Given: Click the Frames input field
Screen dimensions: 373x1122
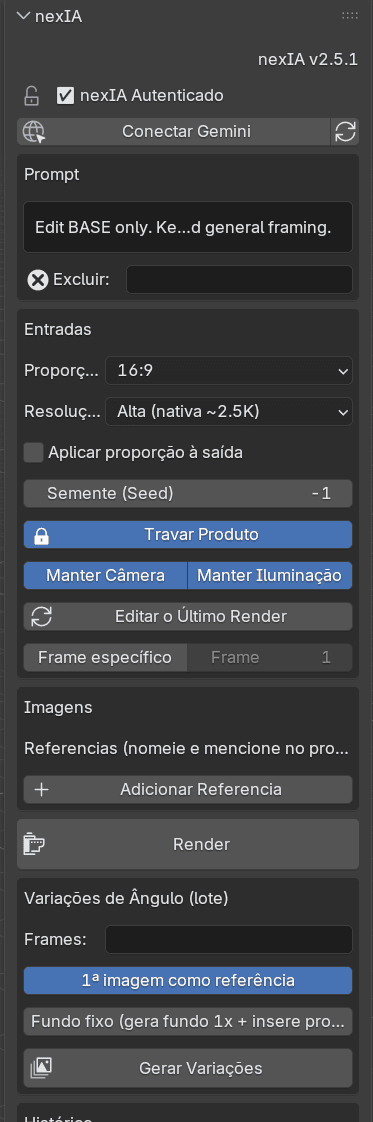Looking at the screenshot, I should tap(229, 940).
